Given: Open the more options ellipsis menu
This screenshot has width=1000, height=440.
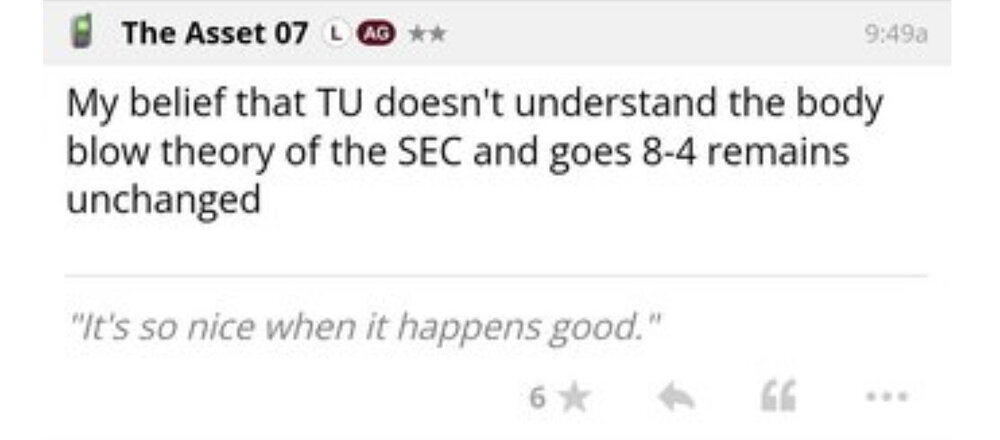Looking at the screenshot, I should (x=887, y=397).
